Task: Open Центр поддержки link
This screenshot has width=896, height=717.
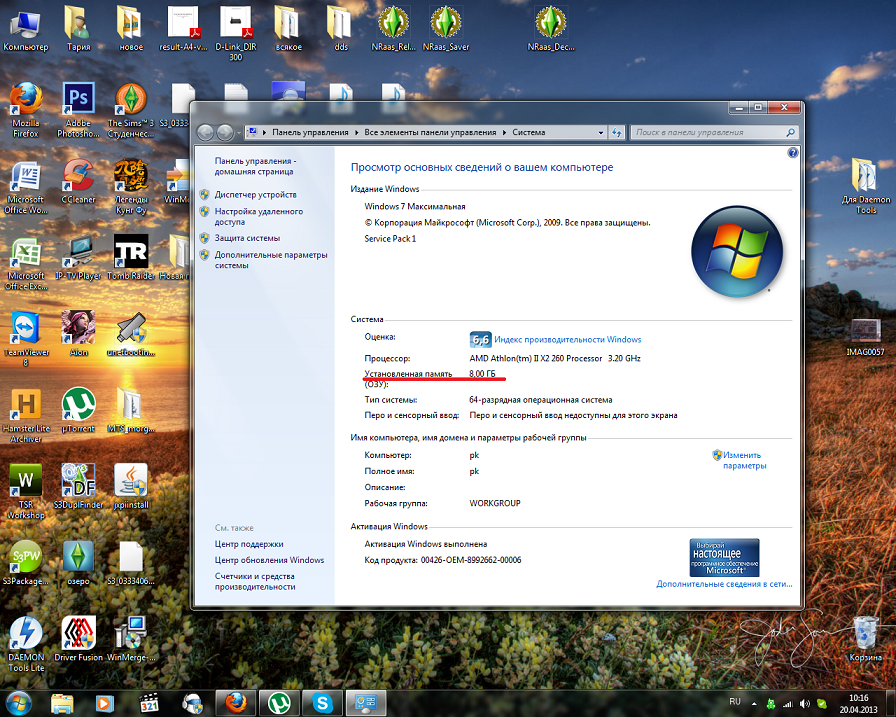Action: coord(249,544)
